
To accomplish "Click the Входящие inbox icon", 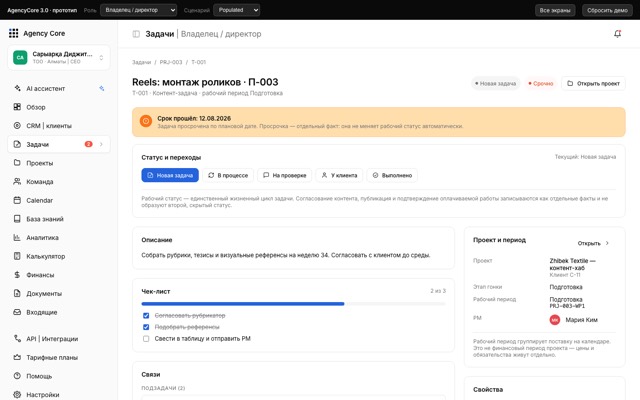I will click(17, 312).
